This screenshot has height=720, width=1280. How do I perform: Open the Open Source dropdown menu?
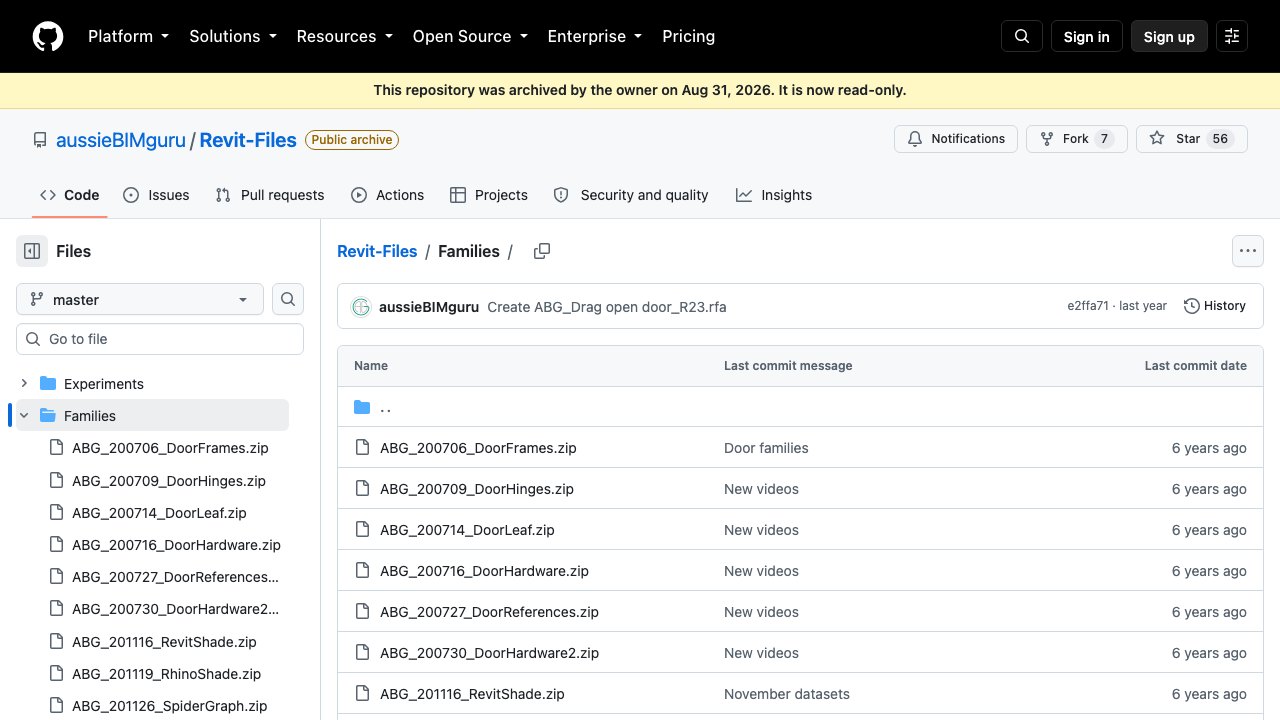pyautogui.click(x=470, y=36)
